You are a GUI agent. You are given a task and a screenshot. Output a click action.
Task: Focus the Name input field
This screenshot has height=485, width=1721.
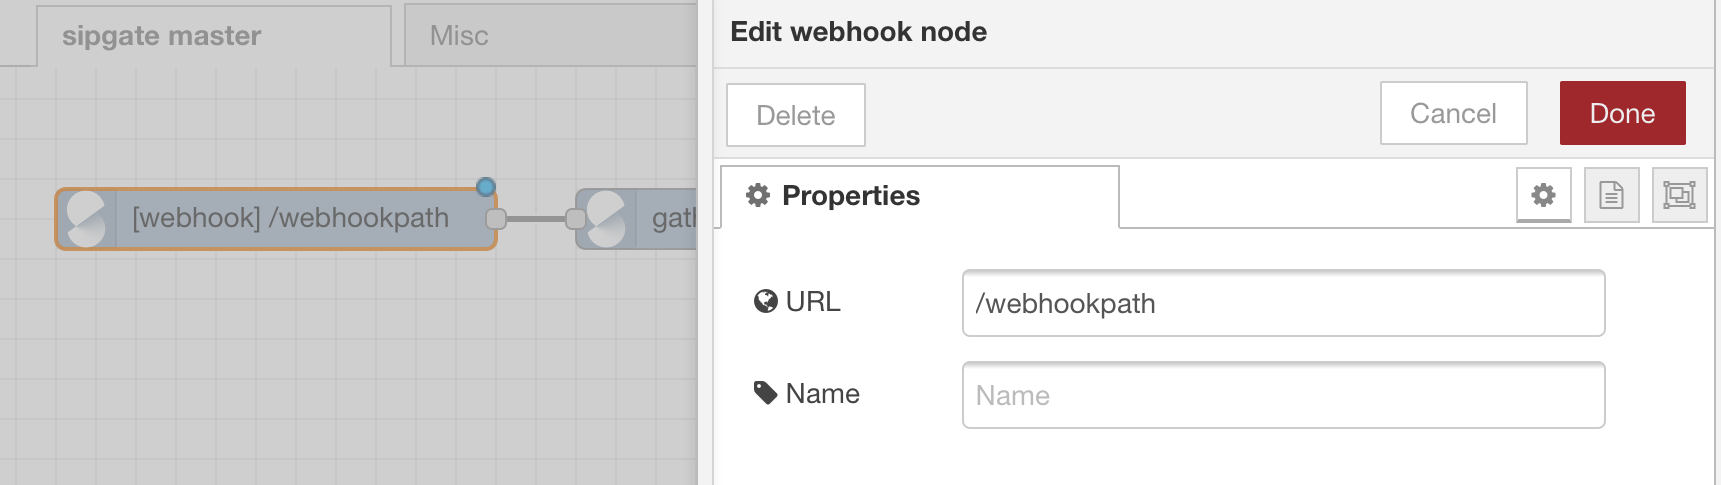coord(1284,395)
